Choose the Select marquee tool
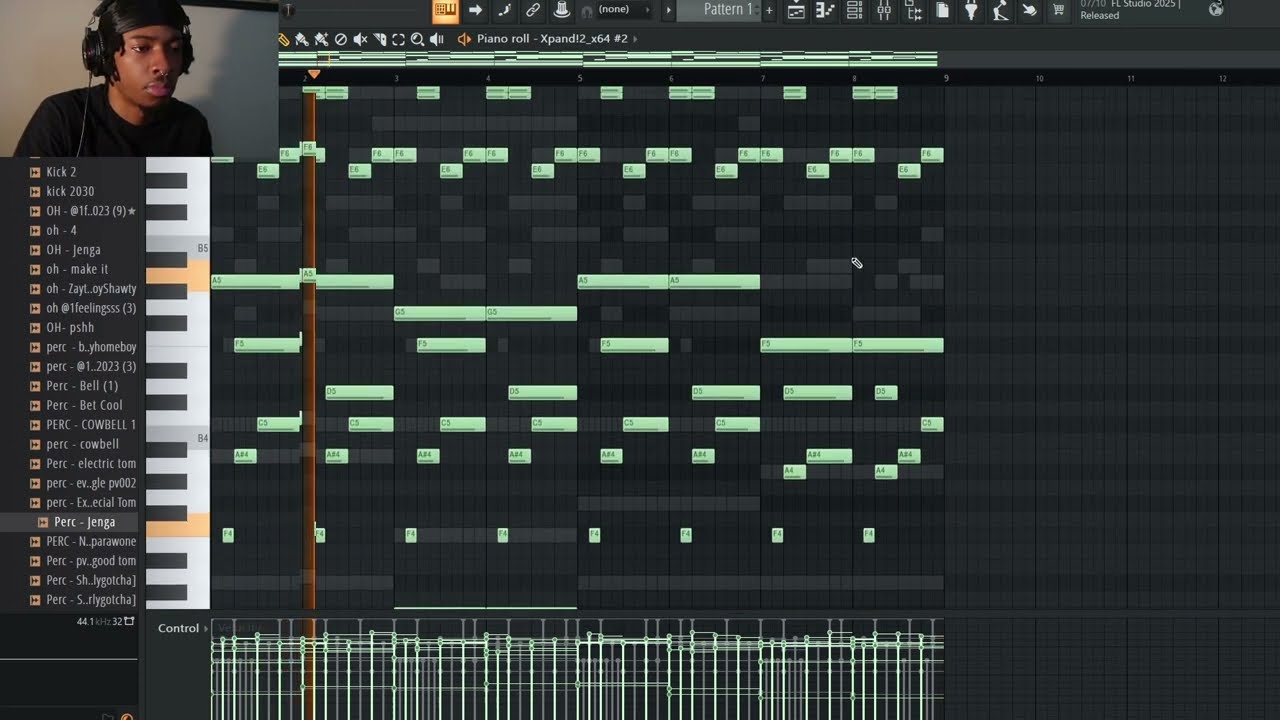 [398, 39]
